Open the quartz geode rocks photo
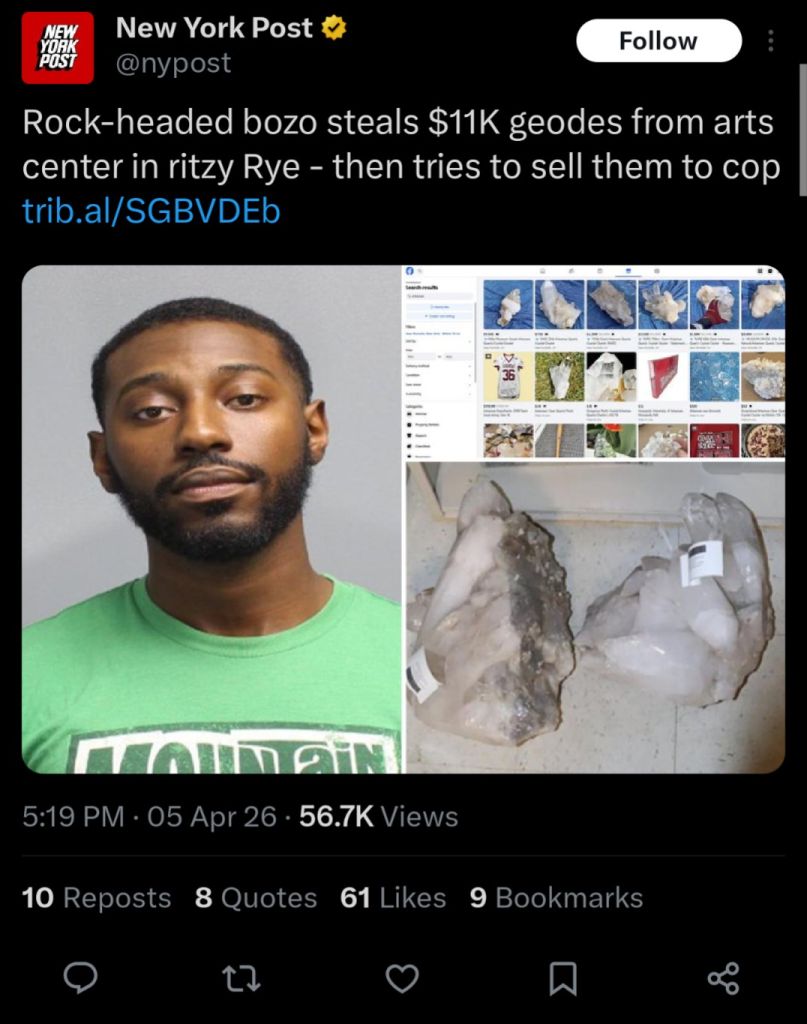 coord(595,618)
